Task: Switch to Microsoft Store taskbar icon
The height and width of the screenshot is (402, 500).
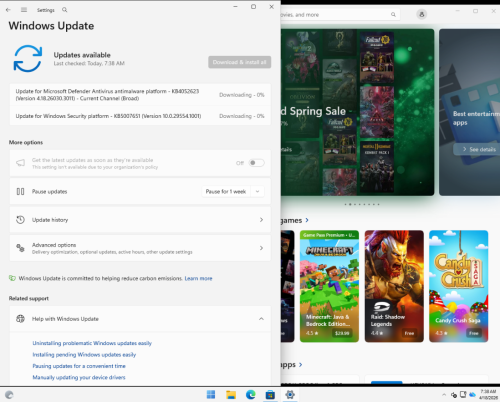Action: point(270,395)
